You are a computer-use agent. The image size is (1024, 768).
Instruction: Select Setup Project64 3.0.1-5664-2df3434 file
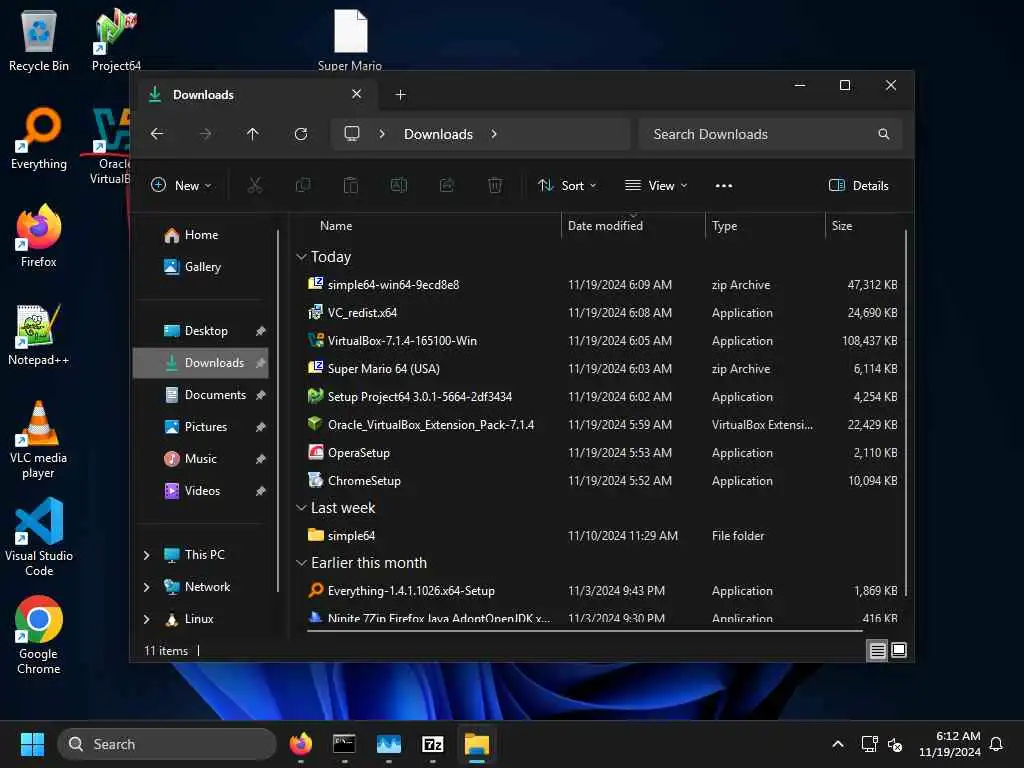[601, 397]
